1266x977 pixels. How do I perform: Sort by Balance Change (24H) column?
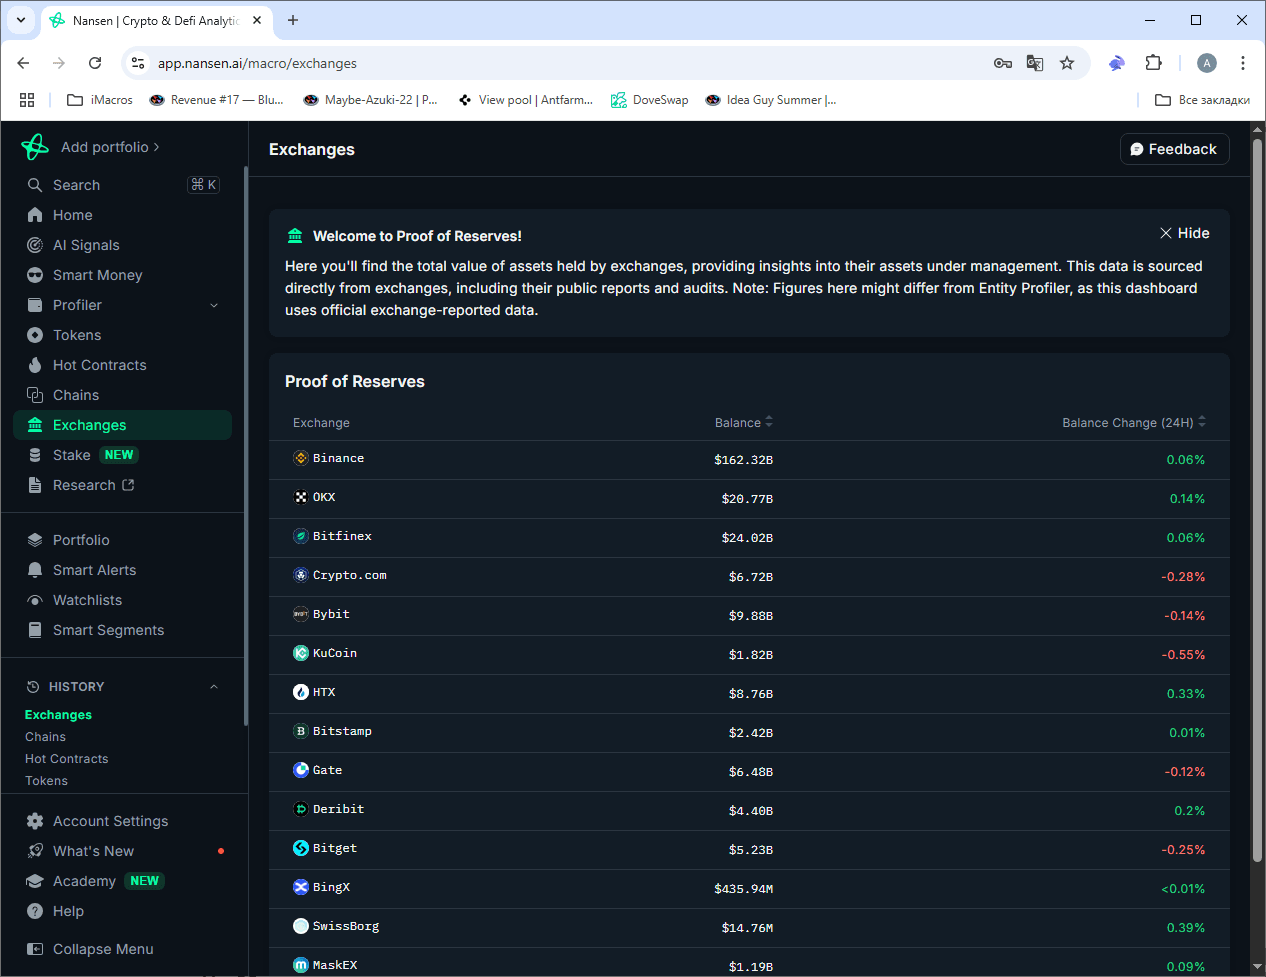pyautogui.click(x=1134, y=423)
